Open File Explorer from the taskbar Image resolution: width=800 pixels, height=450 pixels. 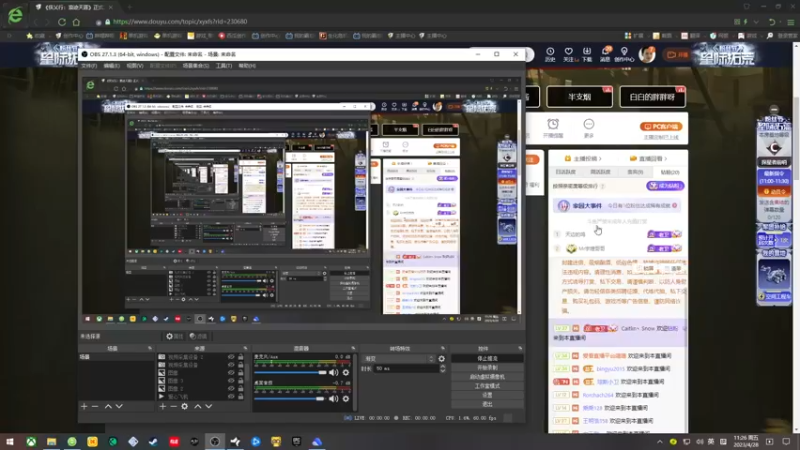(x=52, y=441)
